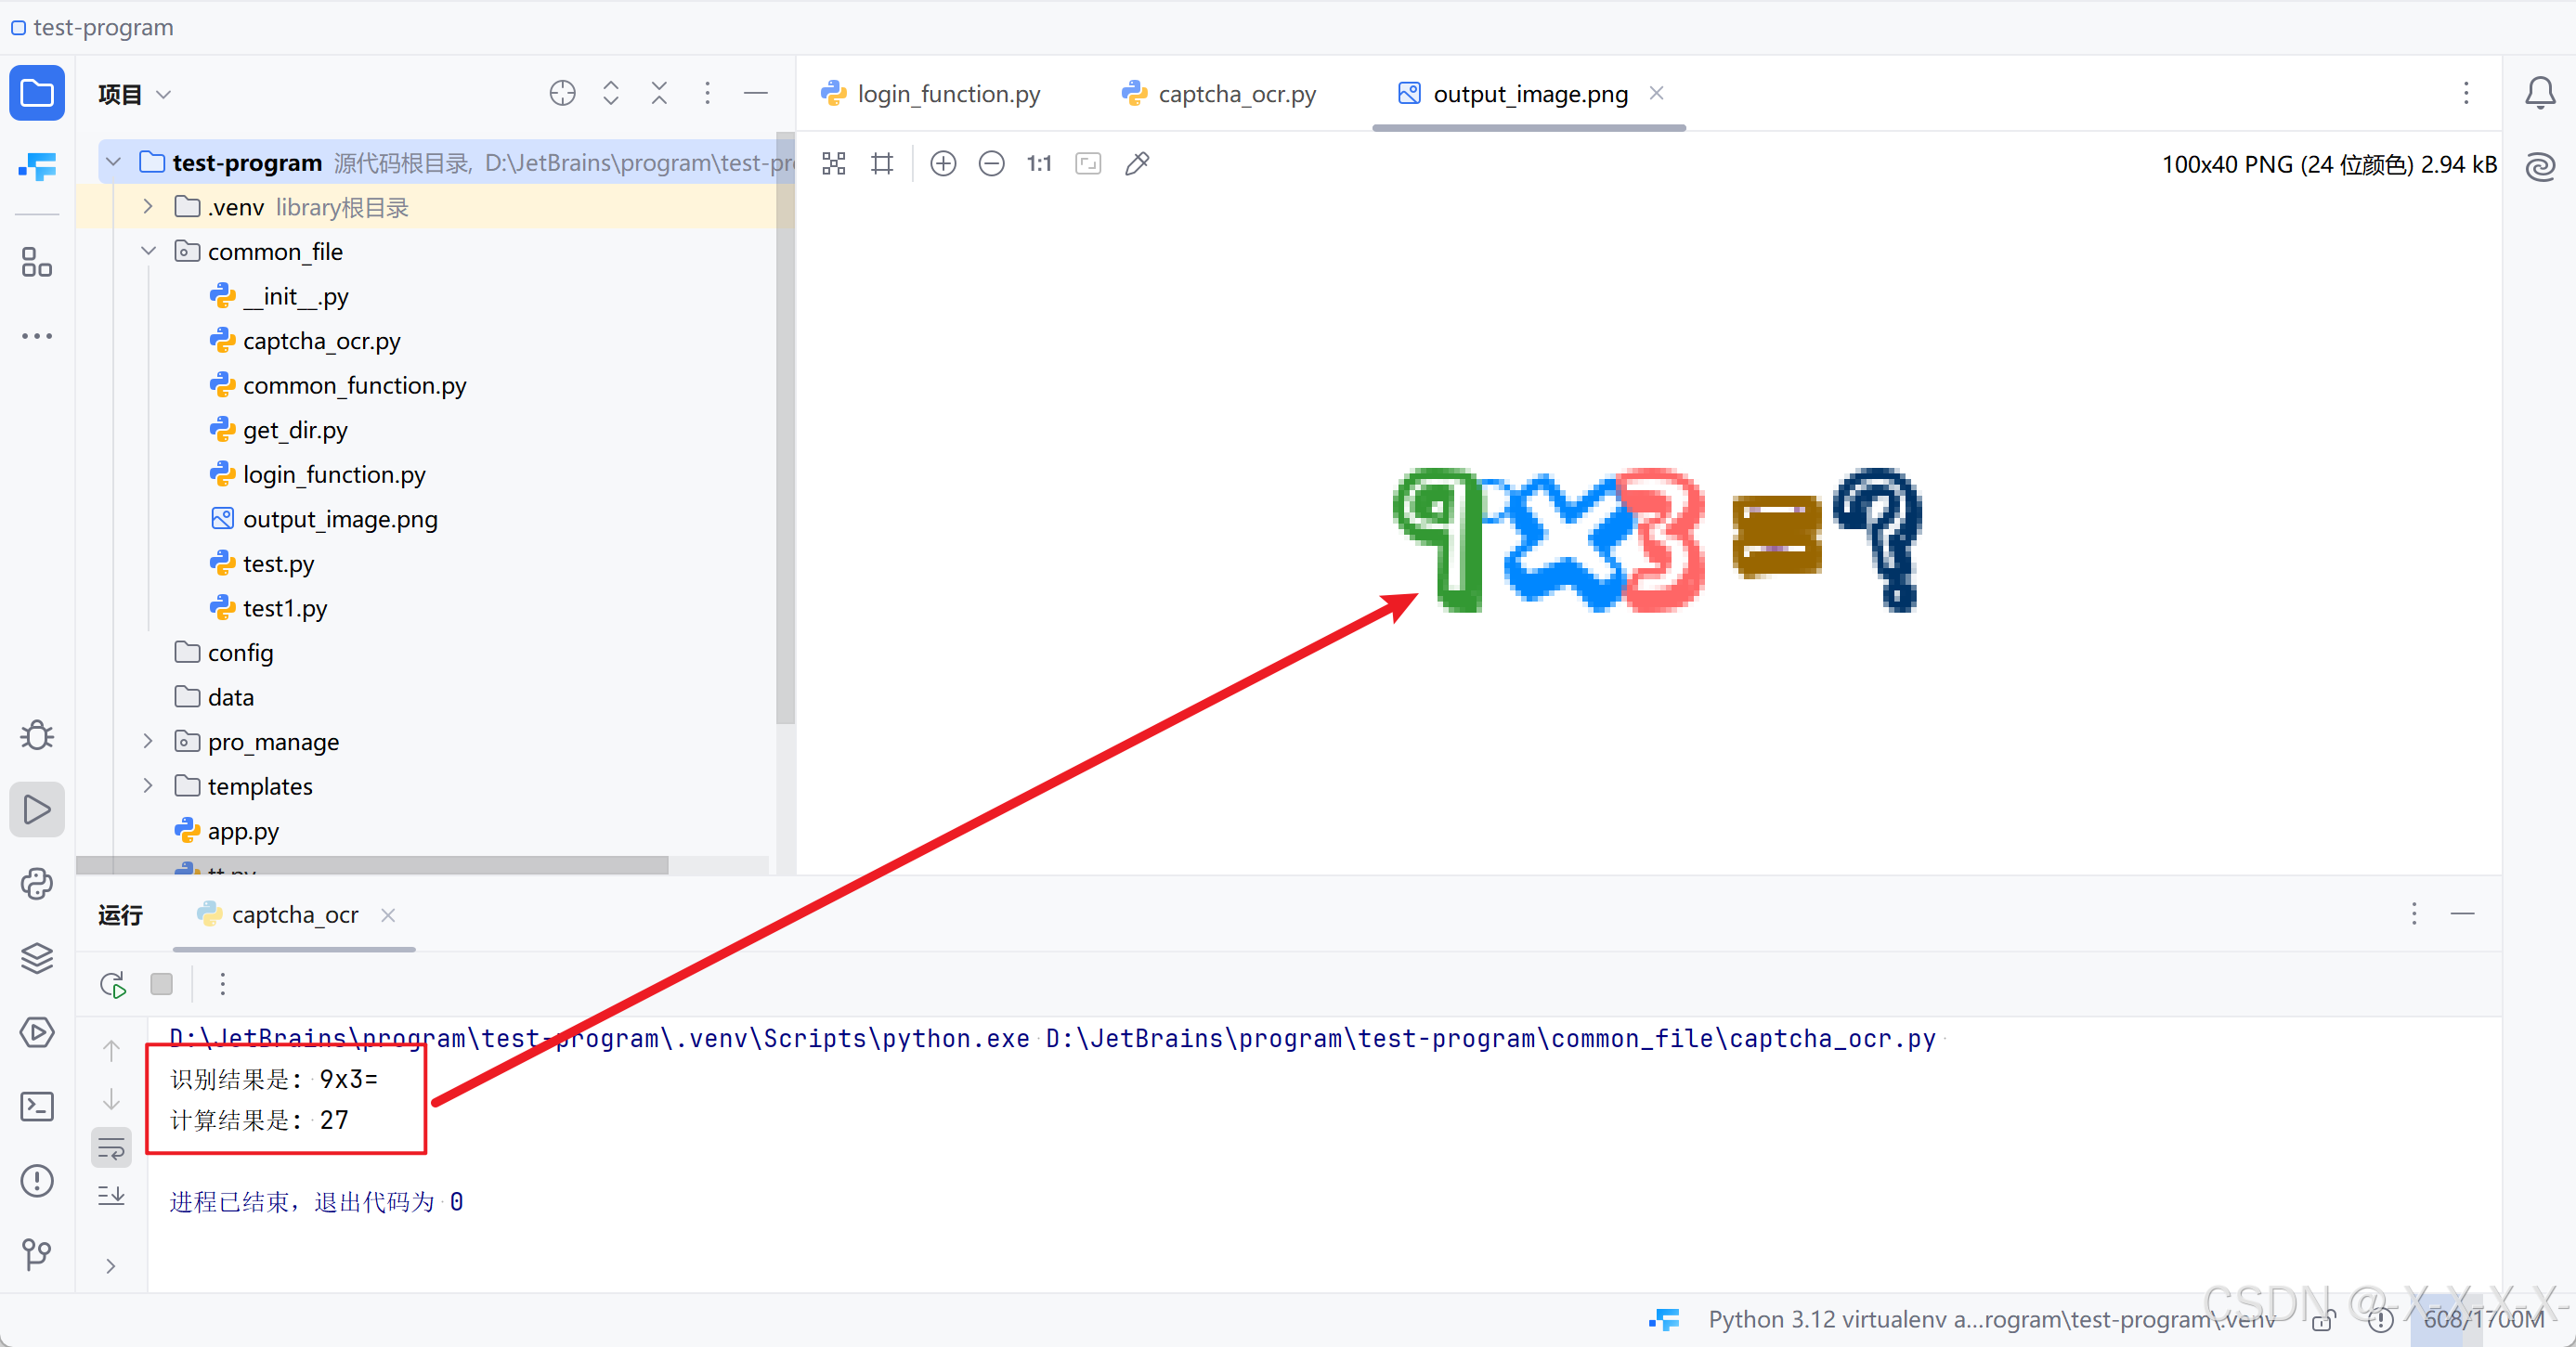2576x1347 pixels.
Task: Expand the templates folder
Action: pyautogui.click(x=148, y=786)
